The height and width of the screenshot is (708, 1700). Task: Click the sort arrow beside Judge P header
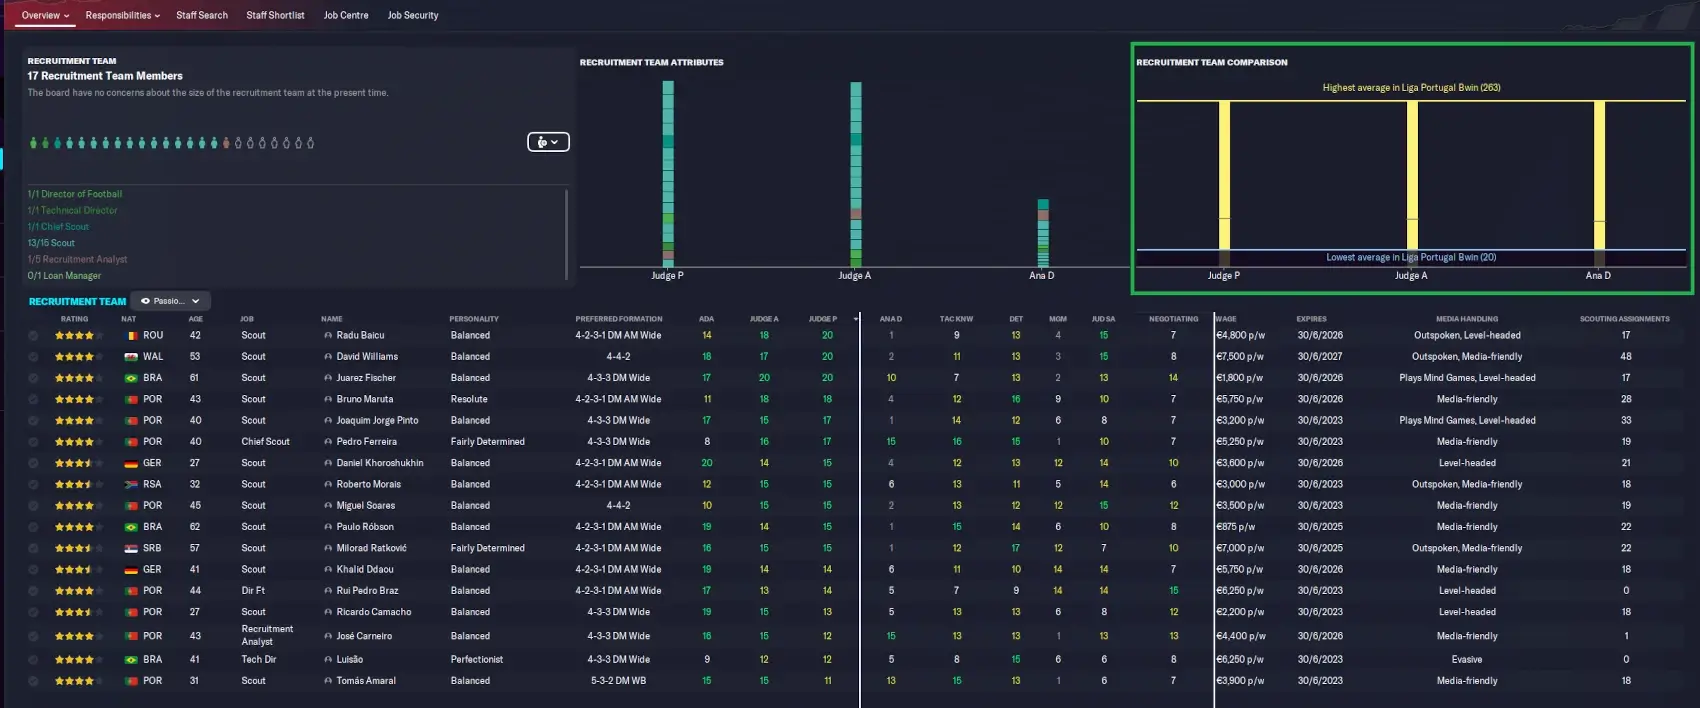(x=855, y=319)
